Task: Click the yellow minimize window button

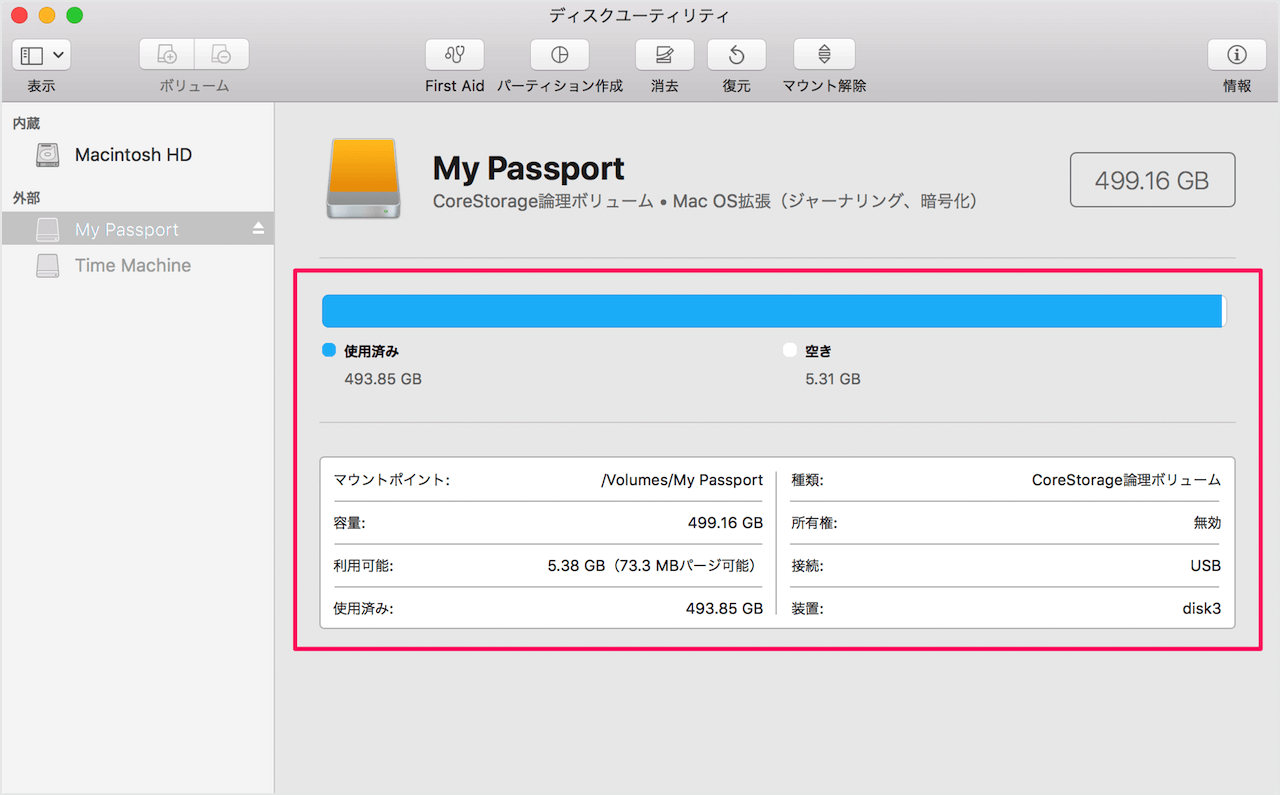Action: [47, 15]
